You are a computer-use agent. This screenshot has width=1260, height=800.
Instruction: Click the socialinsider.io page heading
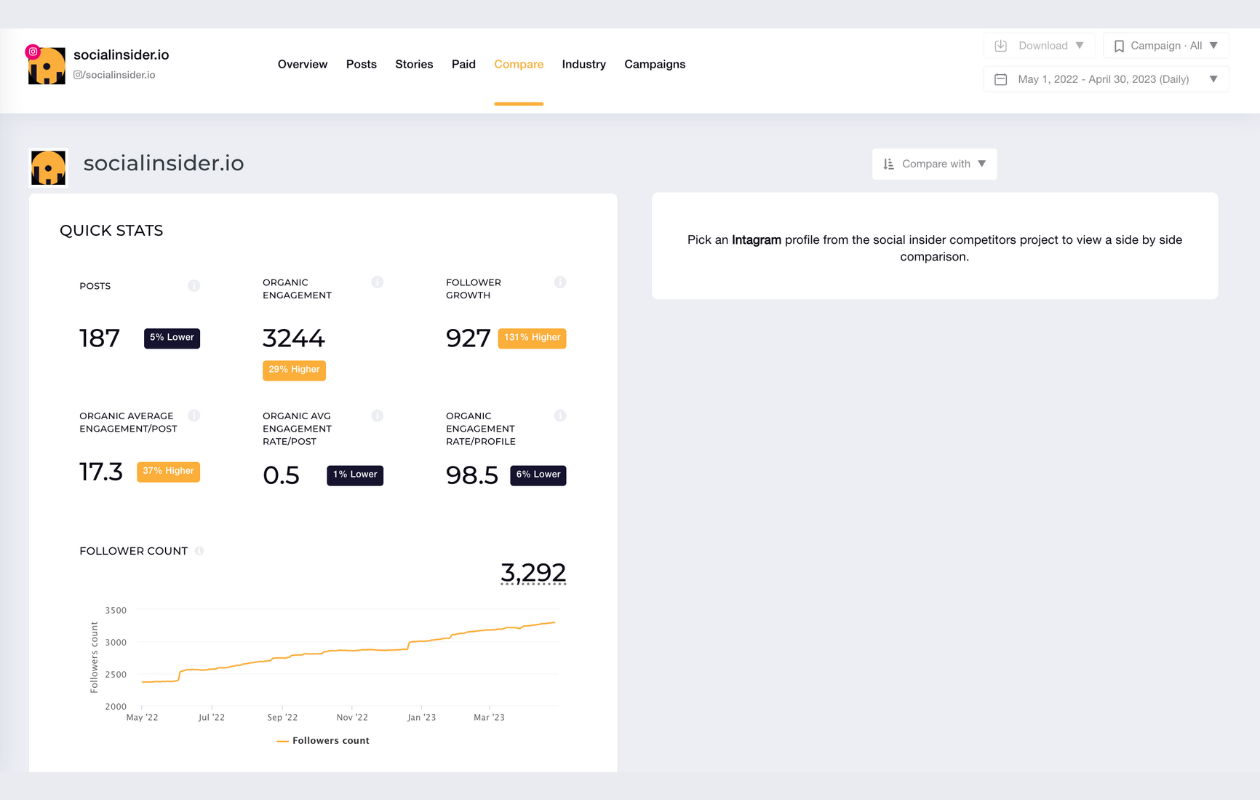click(164, 164)
